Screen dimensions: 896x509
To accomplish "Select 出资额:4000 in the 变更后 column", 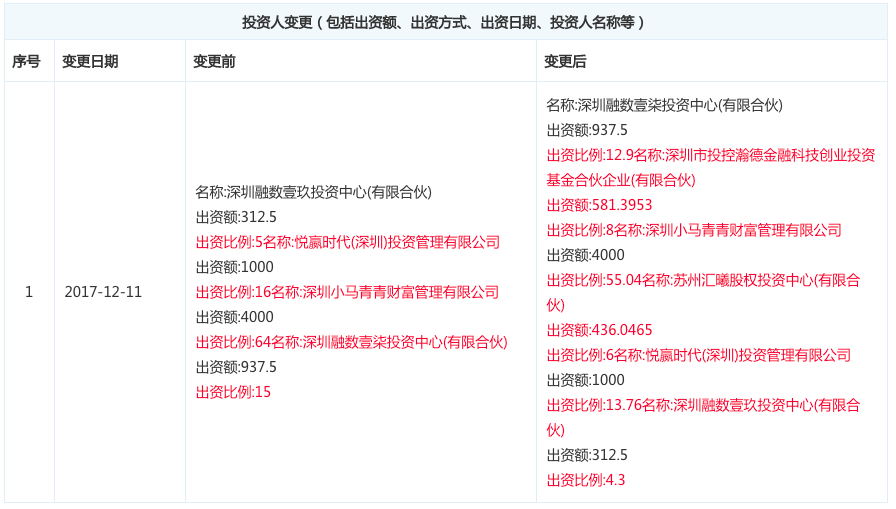I will [585, 255].
